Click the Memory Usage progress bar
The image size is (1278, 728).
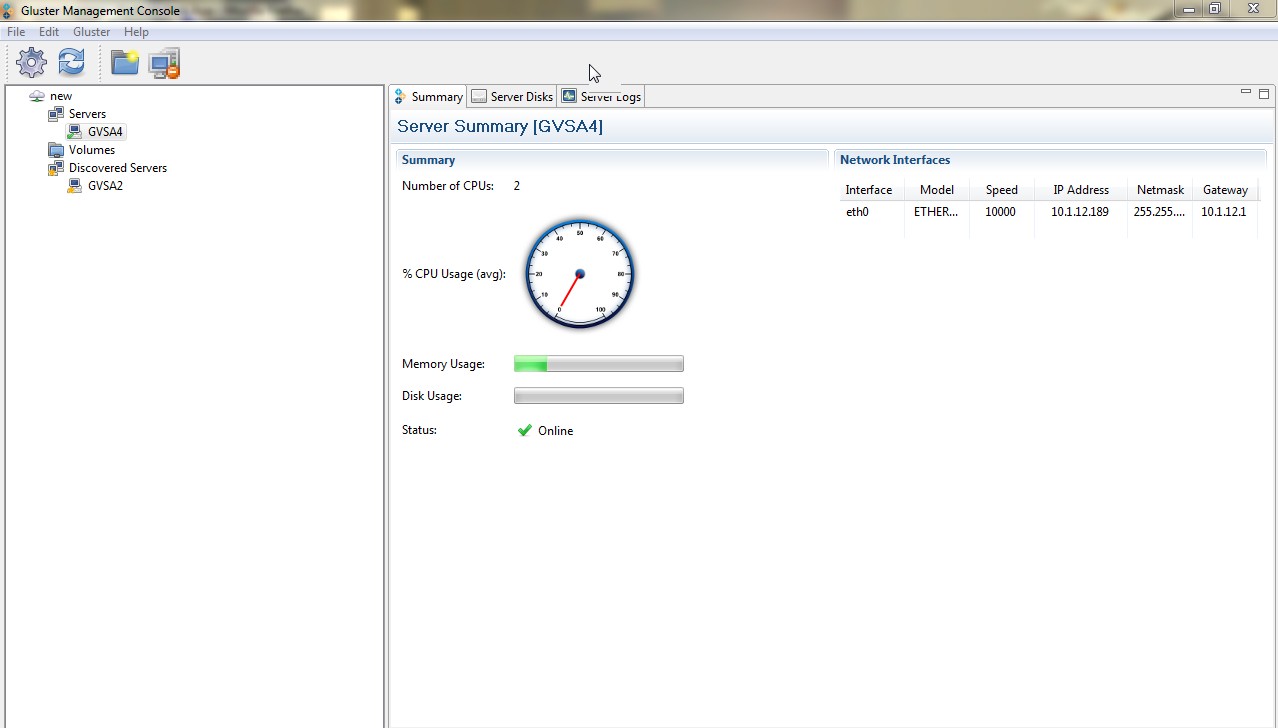click(x=598, y=364)
